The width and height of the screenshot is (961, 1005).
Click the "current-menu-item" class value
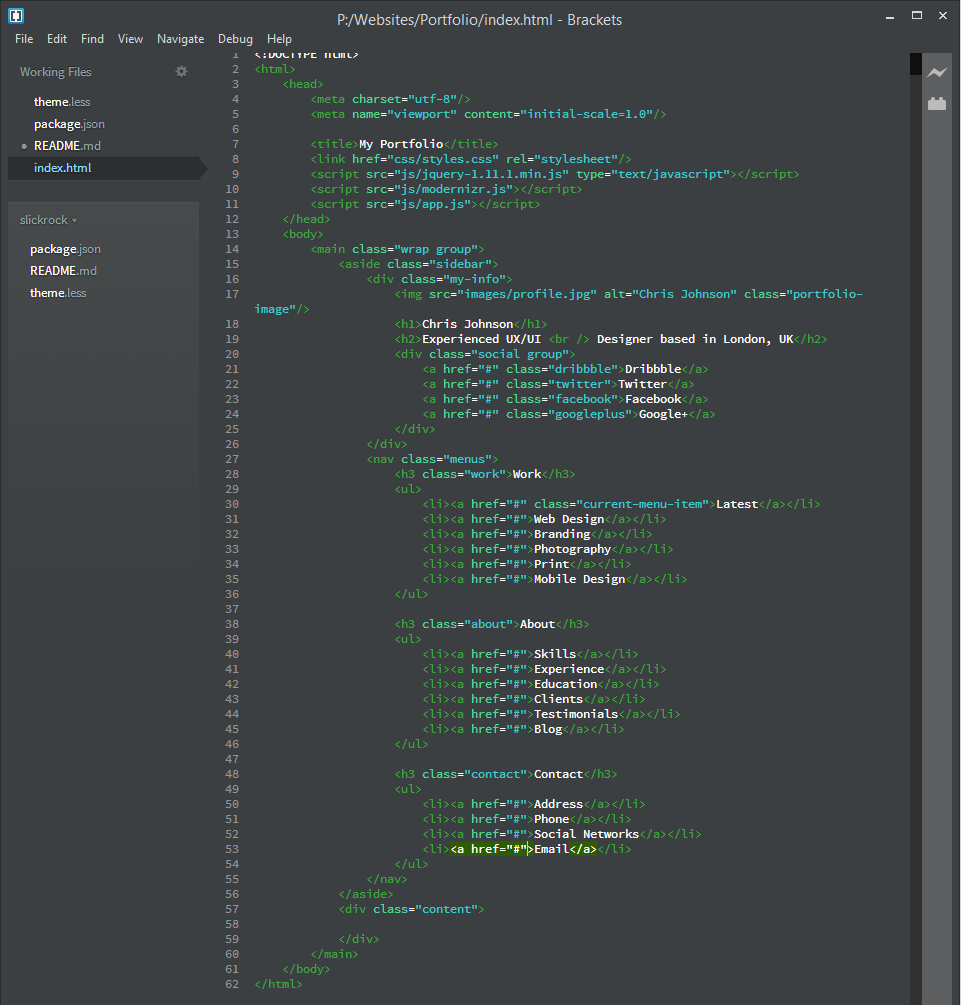coord(642,504)
